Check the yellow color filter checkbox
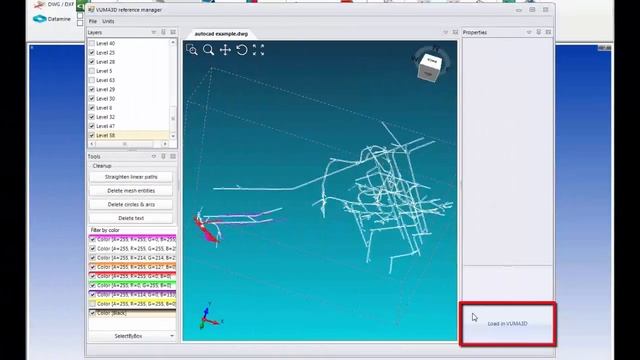640x360 pixels. [93, 304]
